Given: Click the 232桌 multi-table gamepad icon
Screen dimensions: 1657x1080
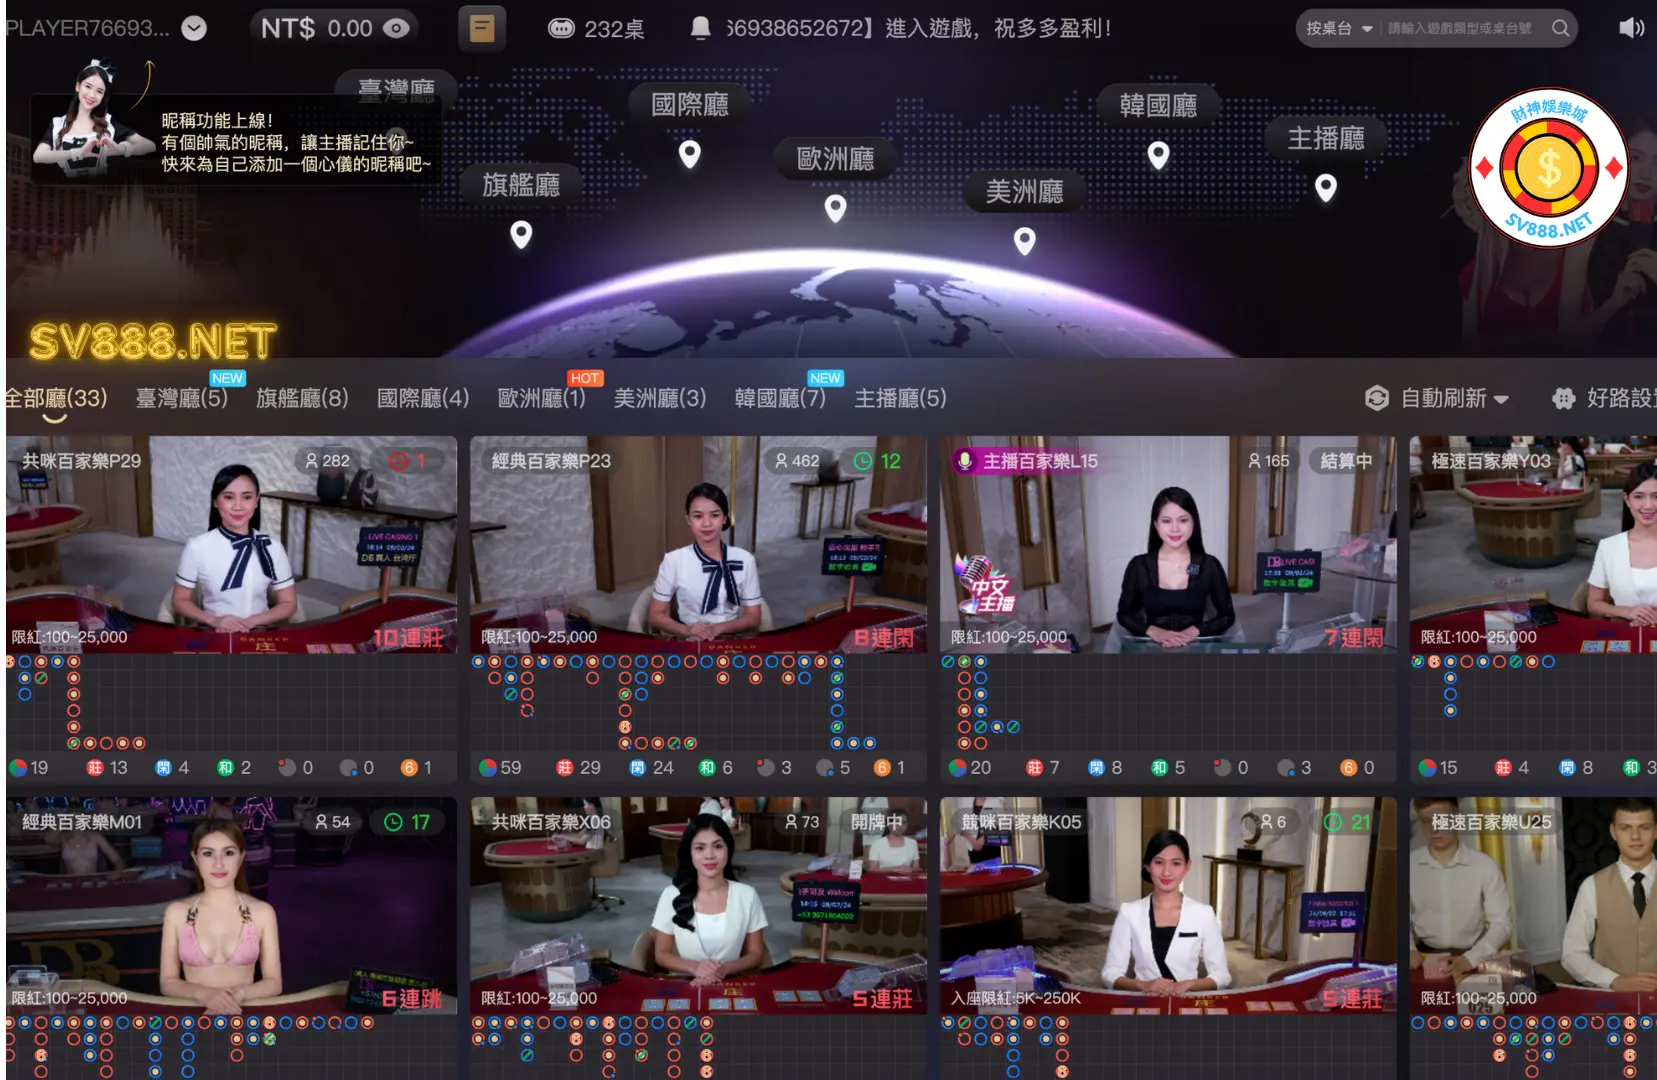Looking at the screenshot, I should click(x=561, y=28).
